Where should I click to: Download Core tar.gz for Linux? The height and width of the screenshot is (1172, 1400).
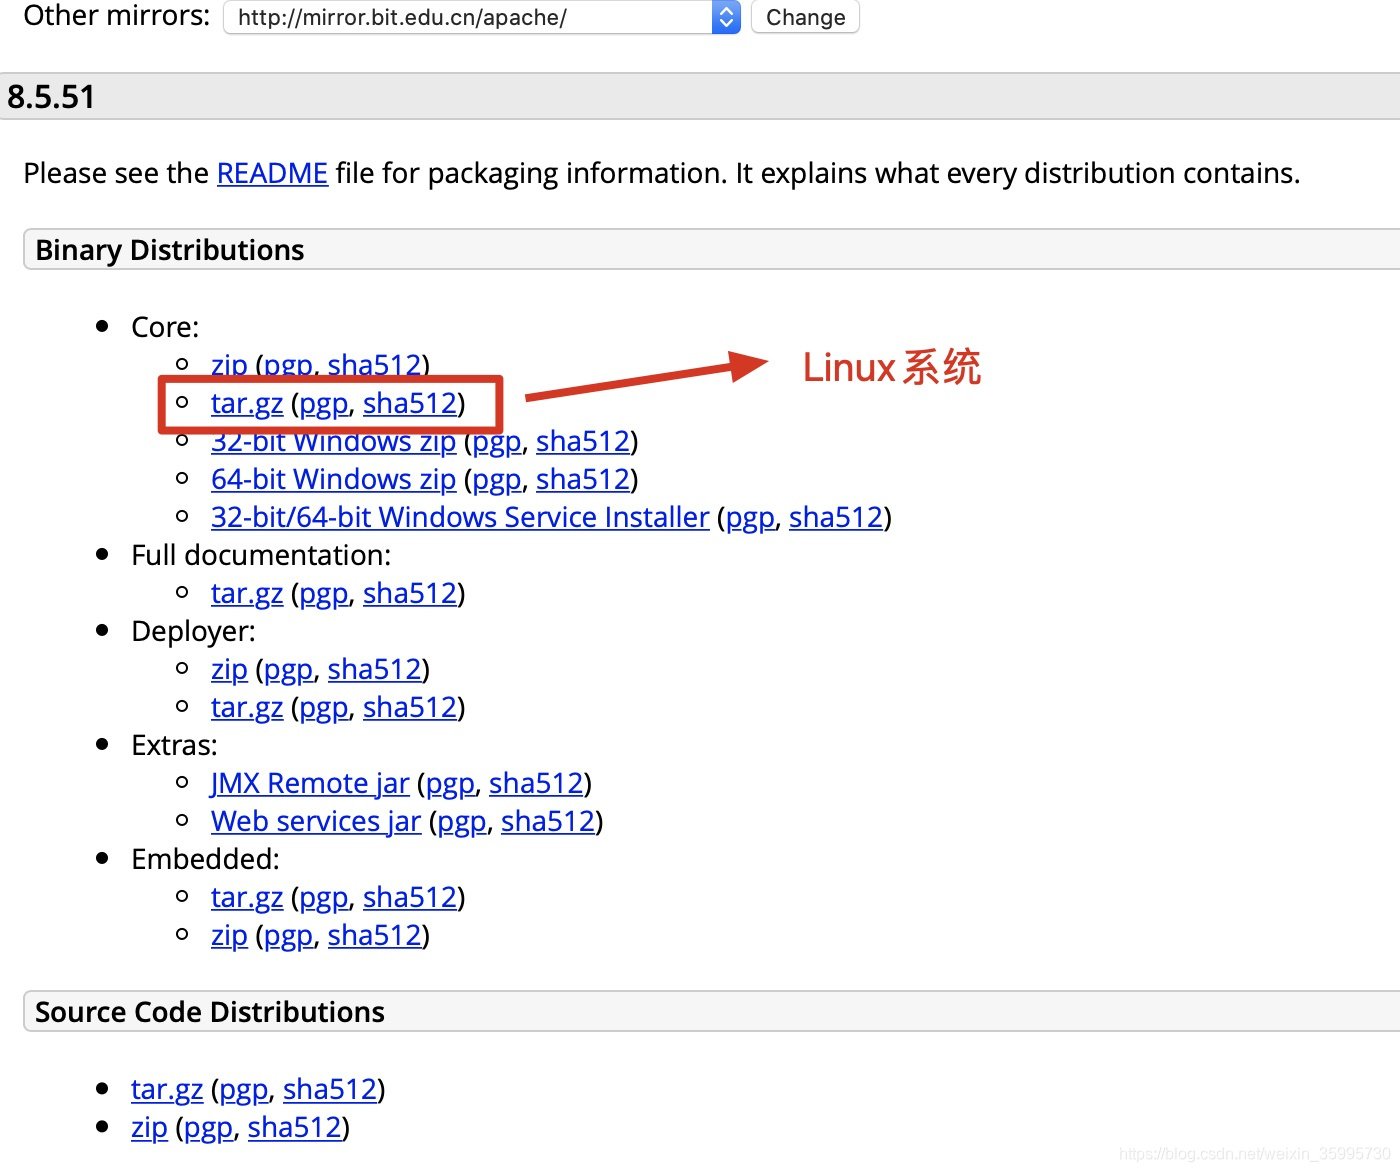(247, 403)
